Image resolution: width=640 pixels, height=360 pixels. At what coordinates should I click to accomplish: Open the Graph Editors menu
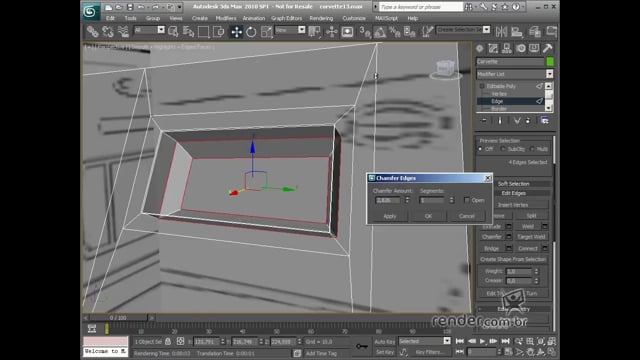click(x=287, y=18)
